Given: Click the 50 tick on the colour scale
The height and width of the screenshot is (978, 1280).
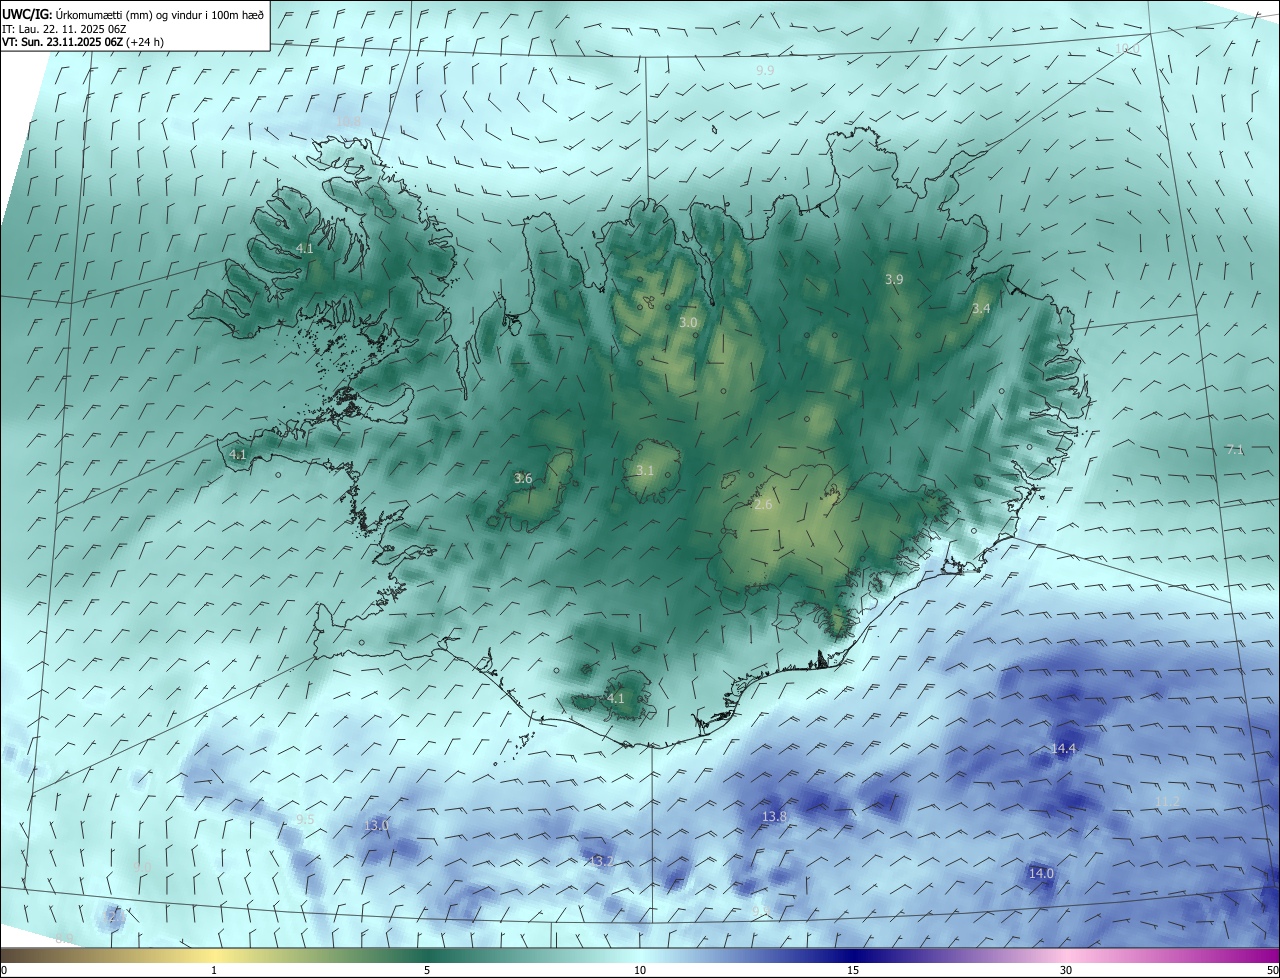Looking at the screenshot, I should pyautogui.click(x=1272, y=970).
